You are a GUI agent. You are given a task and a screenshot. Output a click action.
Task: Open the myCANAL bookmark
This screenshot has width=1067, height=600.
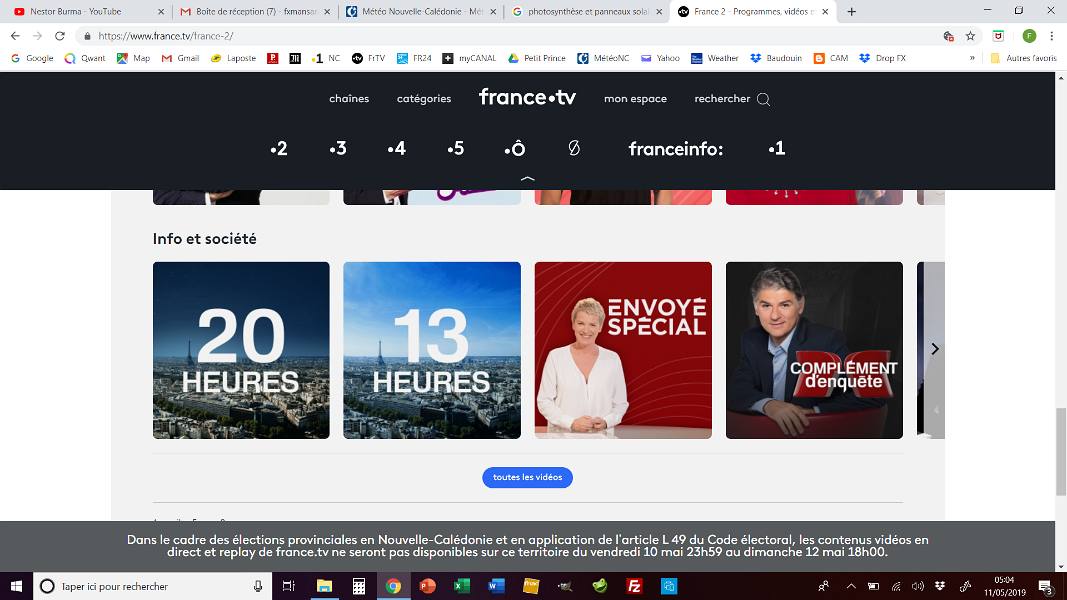tap(469, 58)
